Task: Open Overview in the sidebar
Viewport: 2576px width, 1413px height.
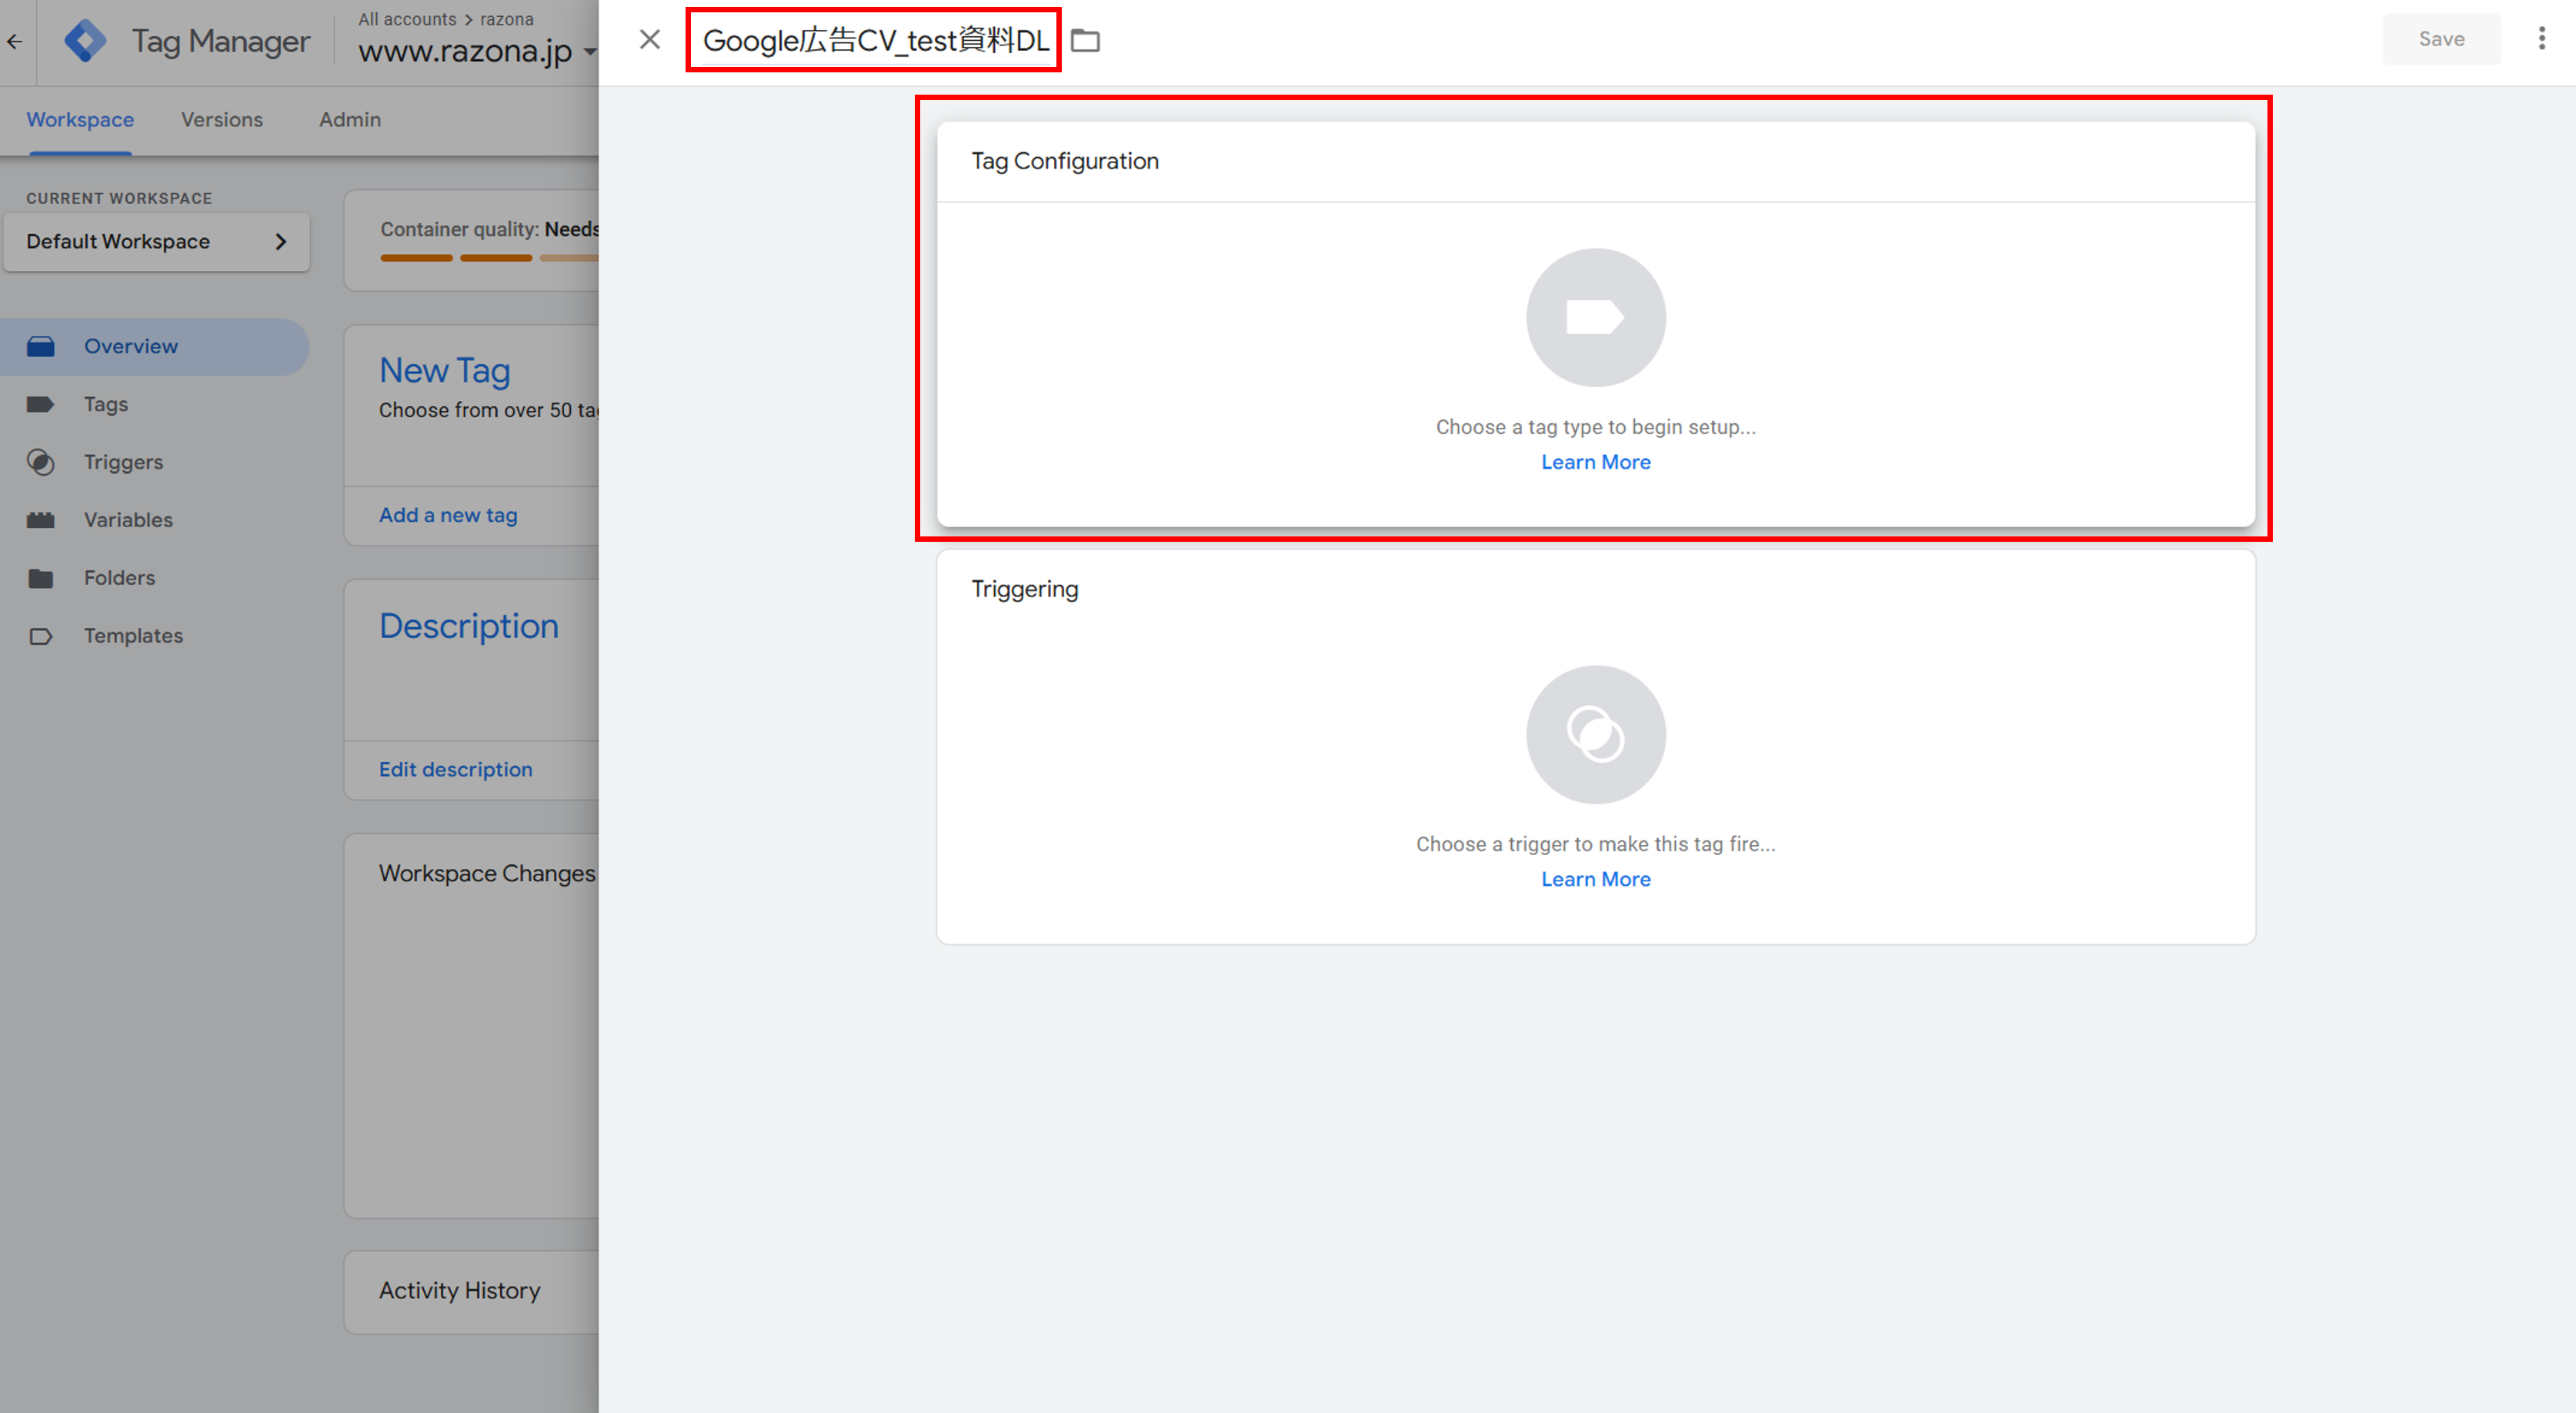Action: [154, 346]
